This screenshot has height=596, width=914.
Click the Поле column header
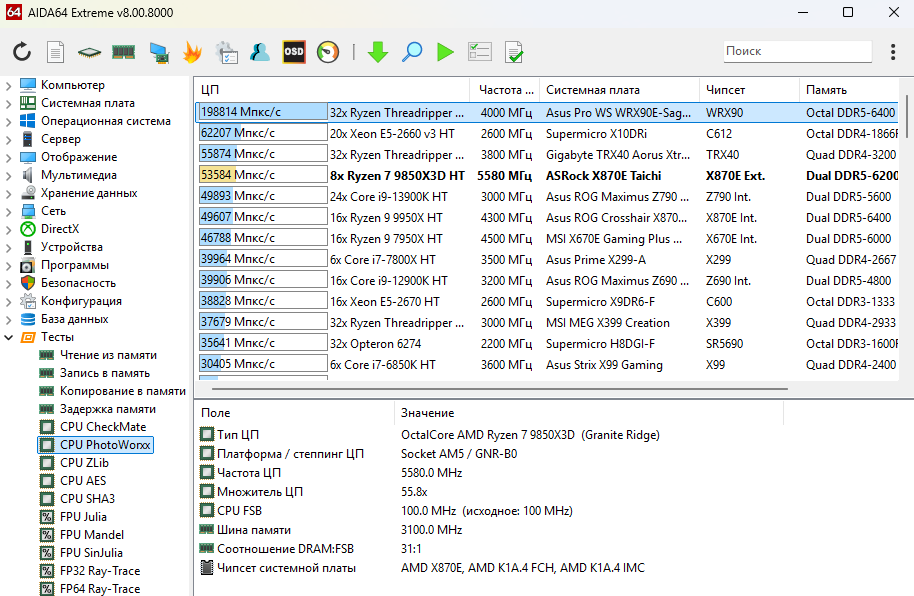tap(295, 413)
